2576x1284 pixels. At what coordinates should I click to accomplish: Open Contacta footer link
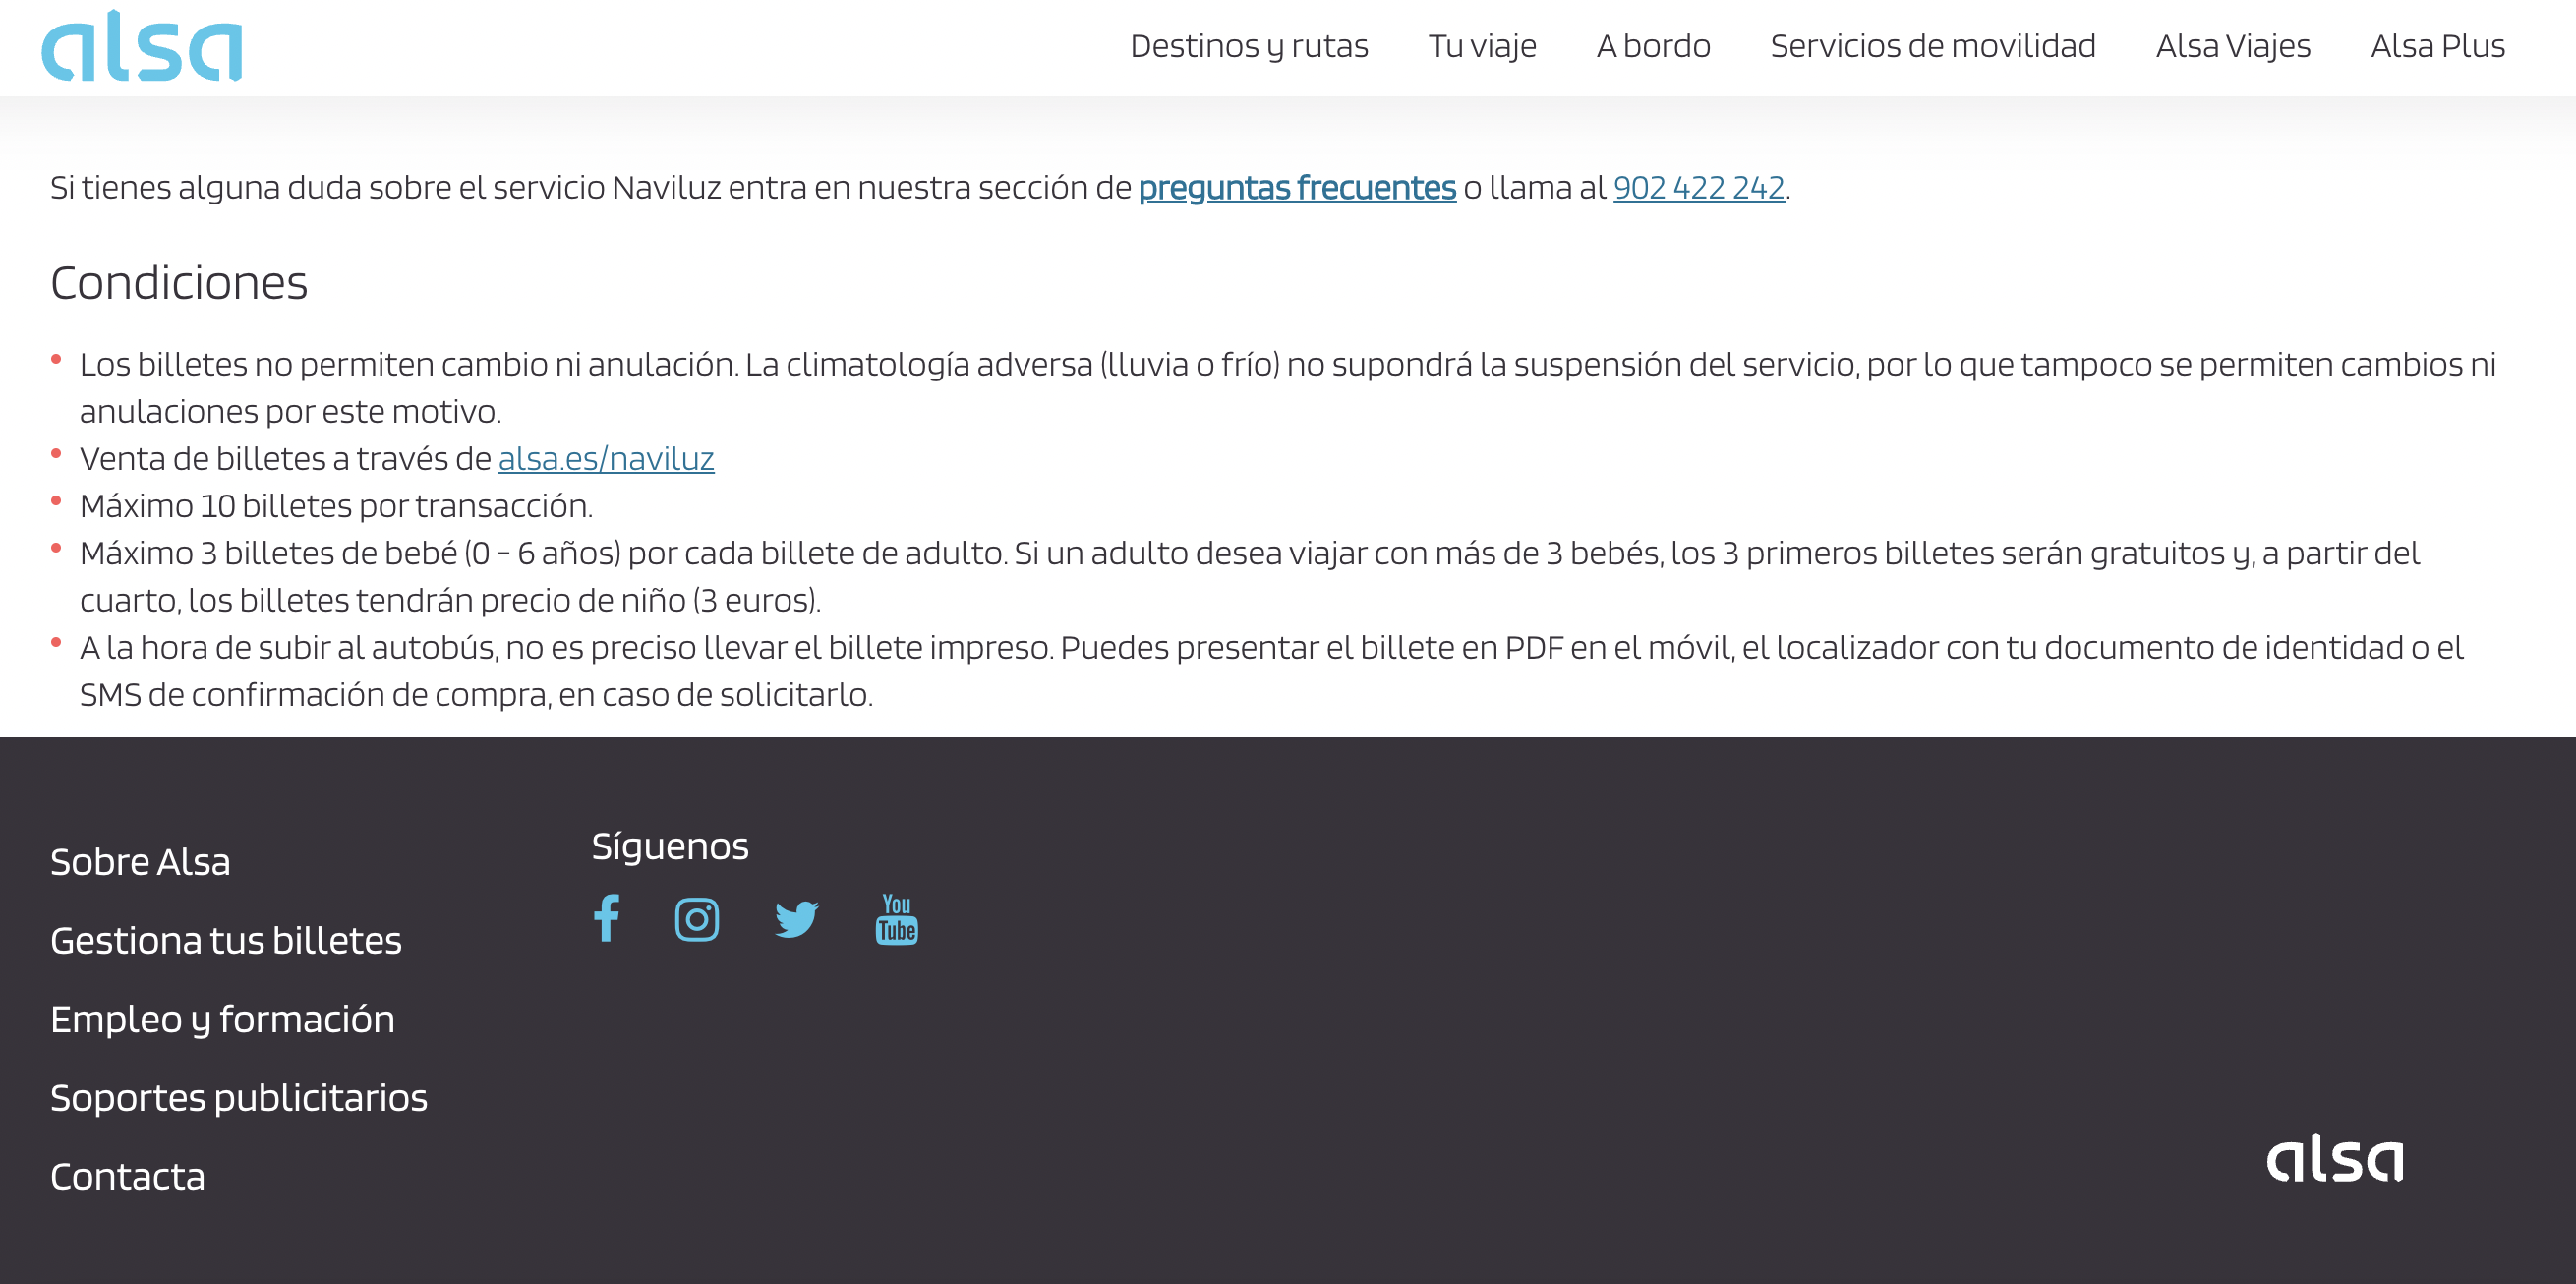pos(128,1176)
